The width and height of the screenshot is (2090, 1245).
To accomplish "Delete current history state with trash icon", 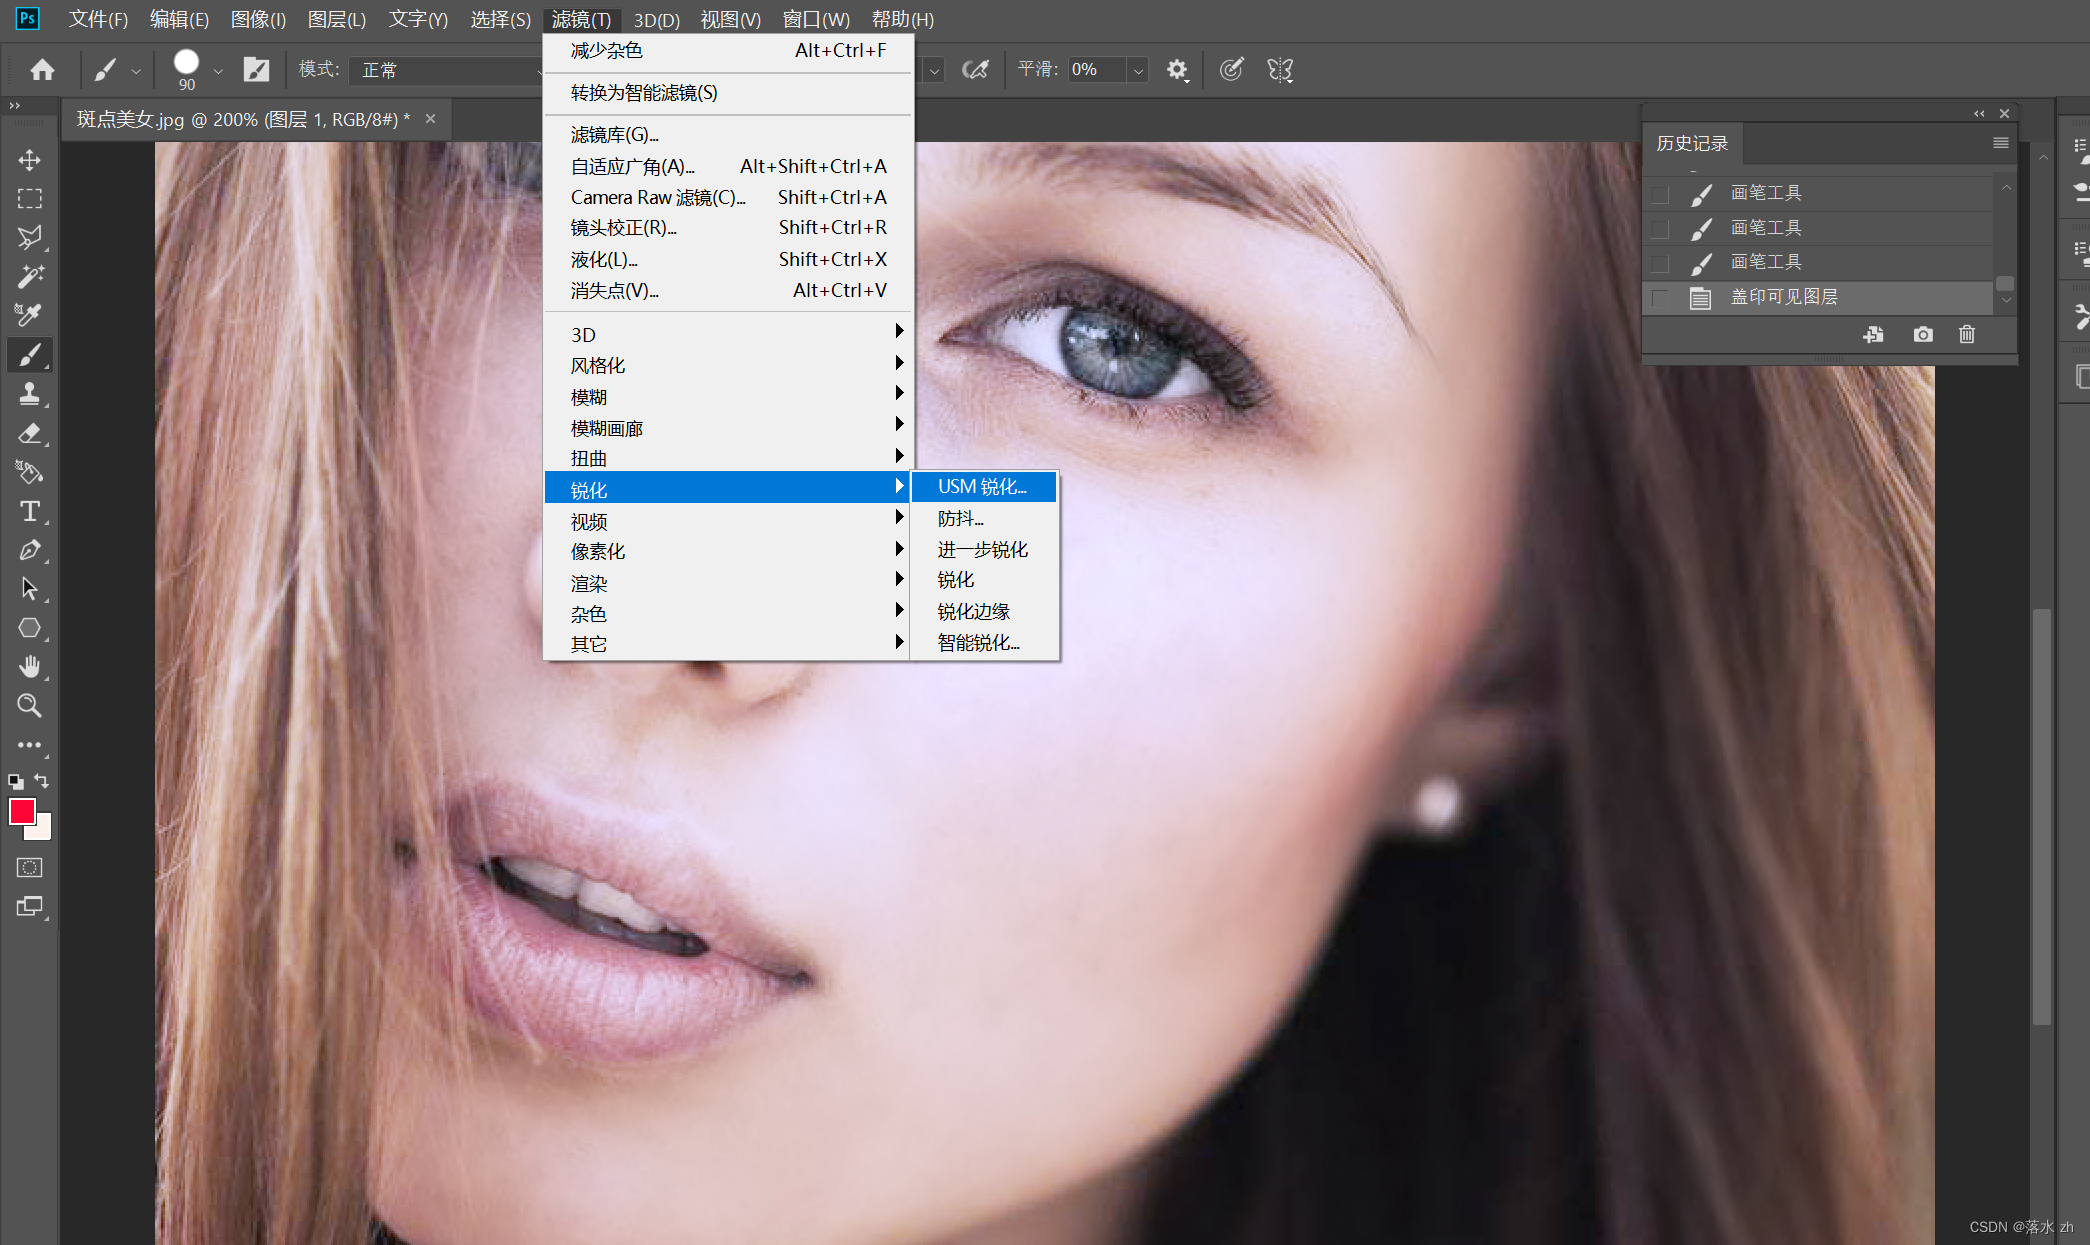I will click(1966, 335).
